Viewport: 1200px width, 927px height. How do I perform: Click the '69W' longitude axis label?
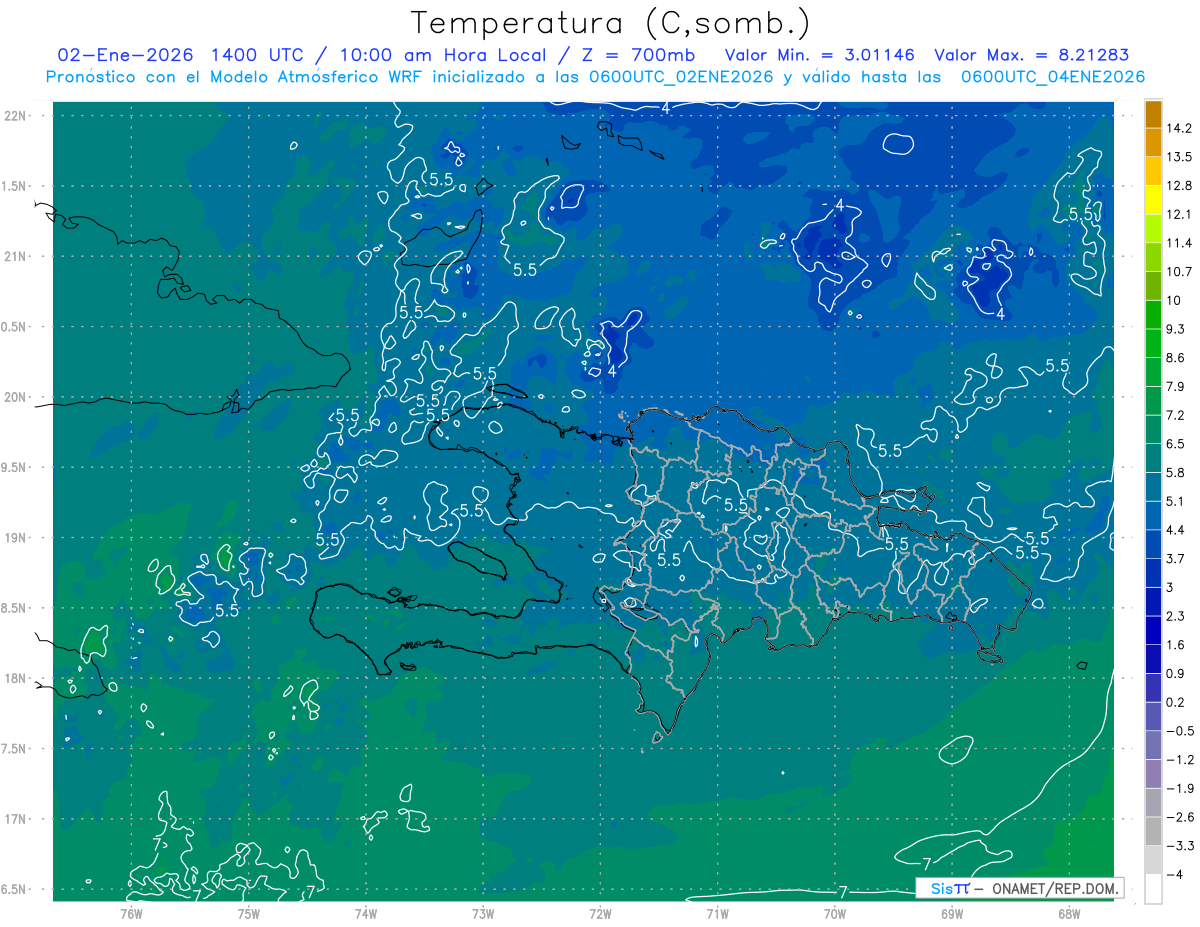point(951,913)
